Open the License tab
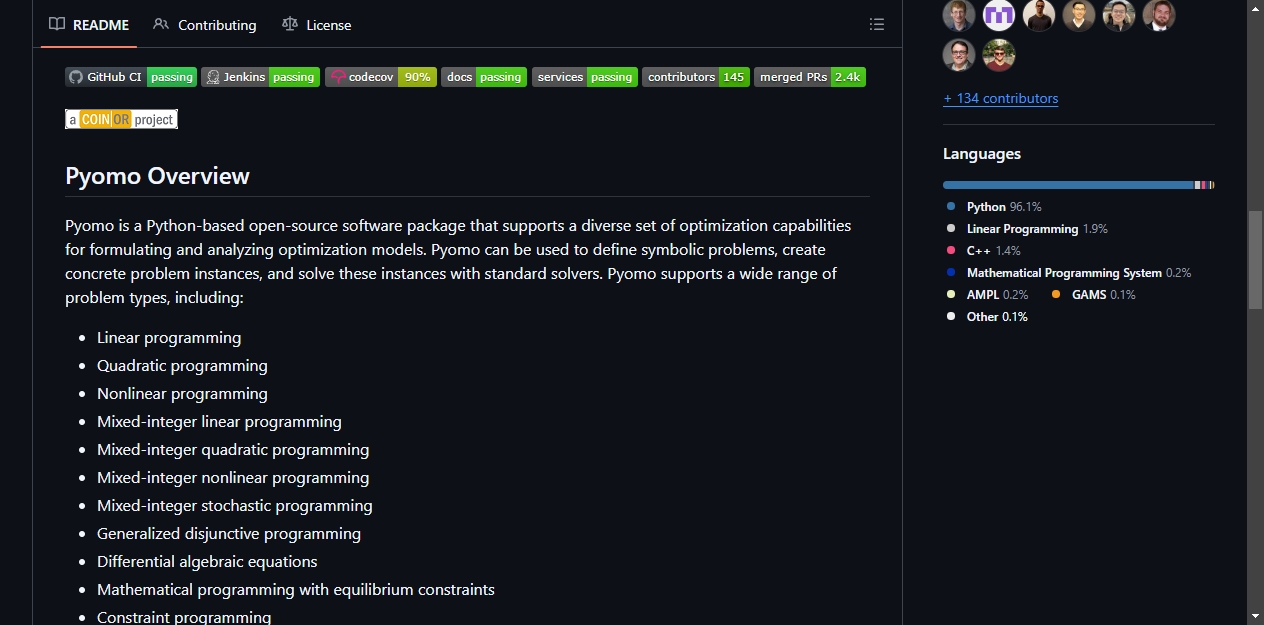Screen dimensions: 1264x625 316,25
